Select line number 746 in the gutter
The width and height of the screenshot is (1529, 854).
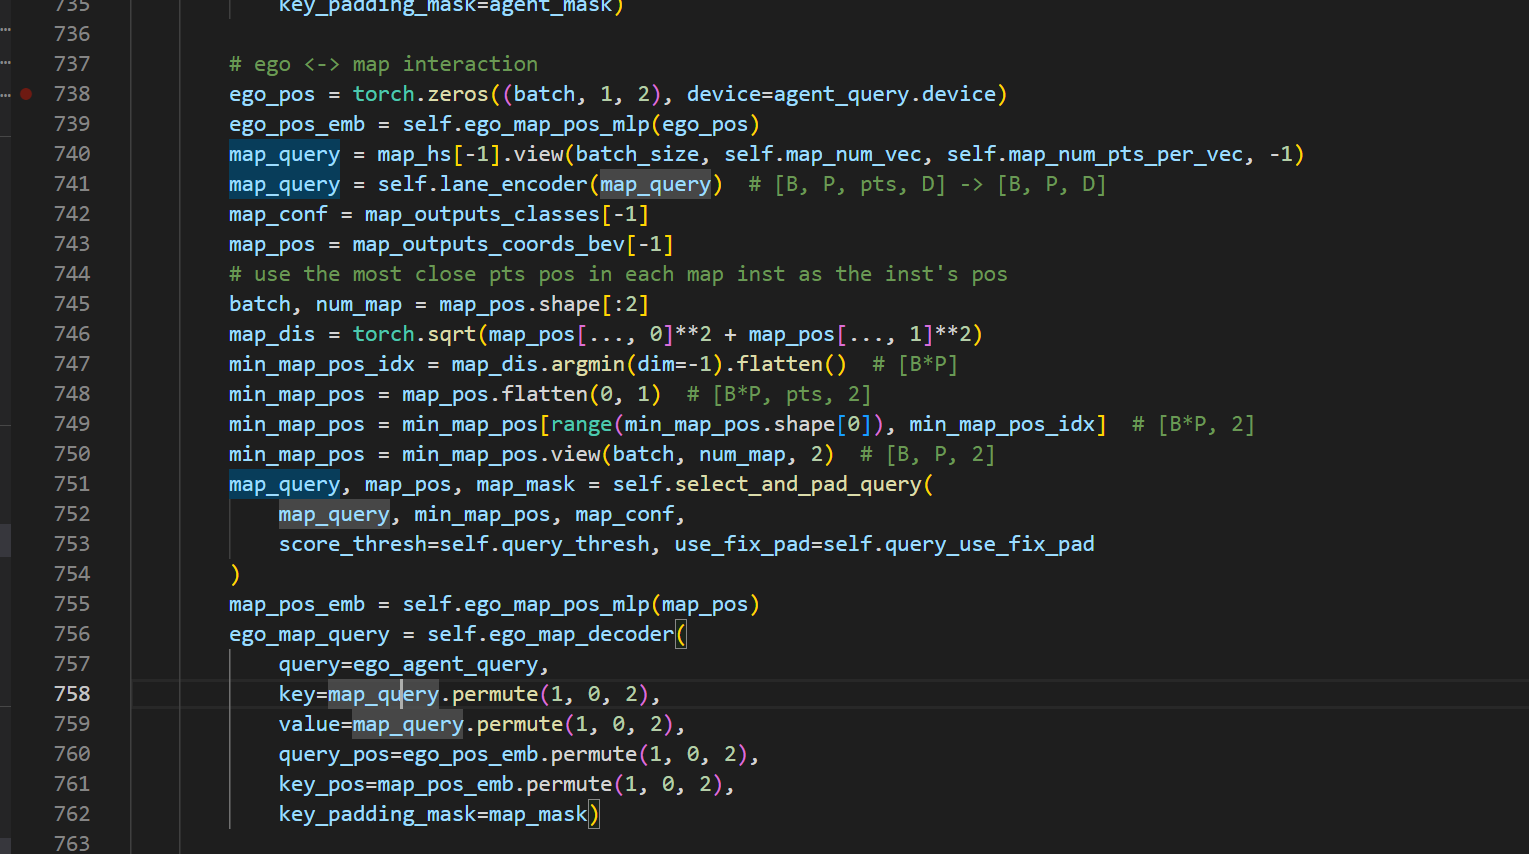(72, 334)
